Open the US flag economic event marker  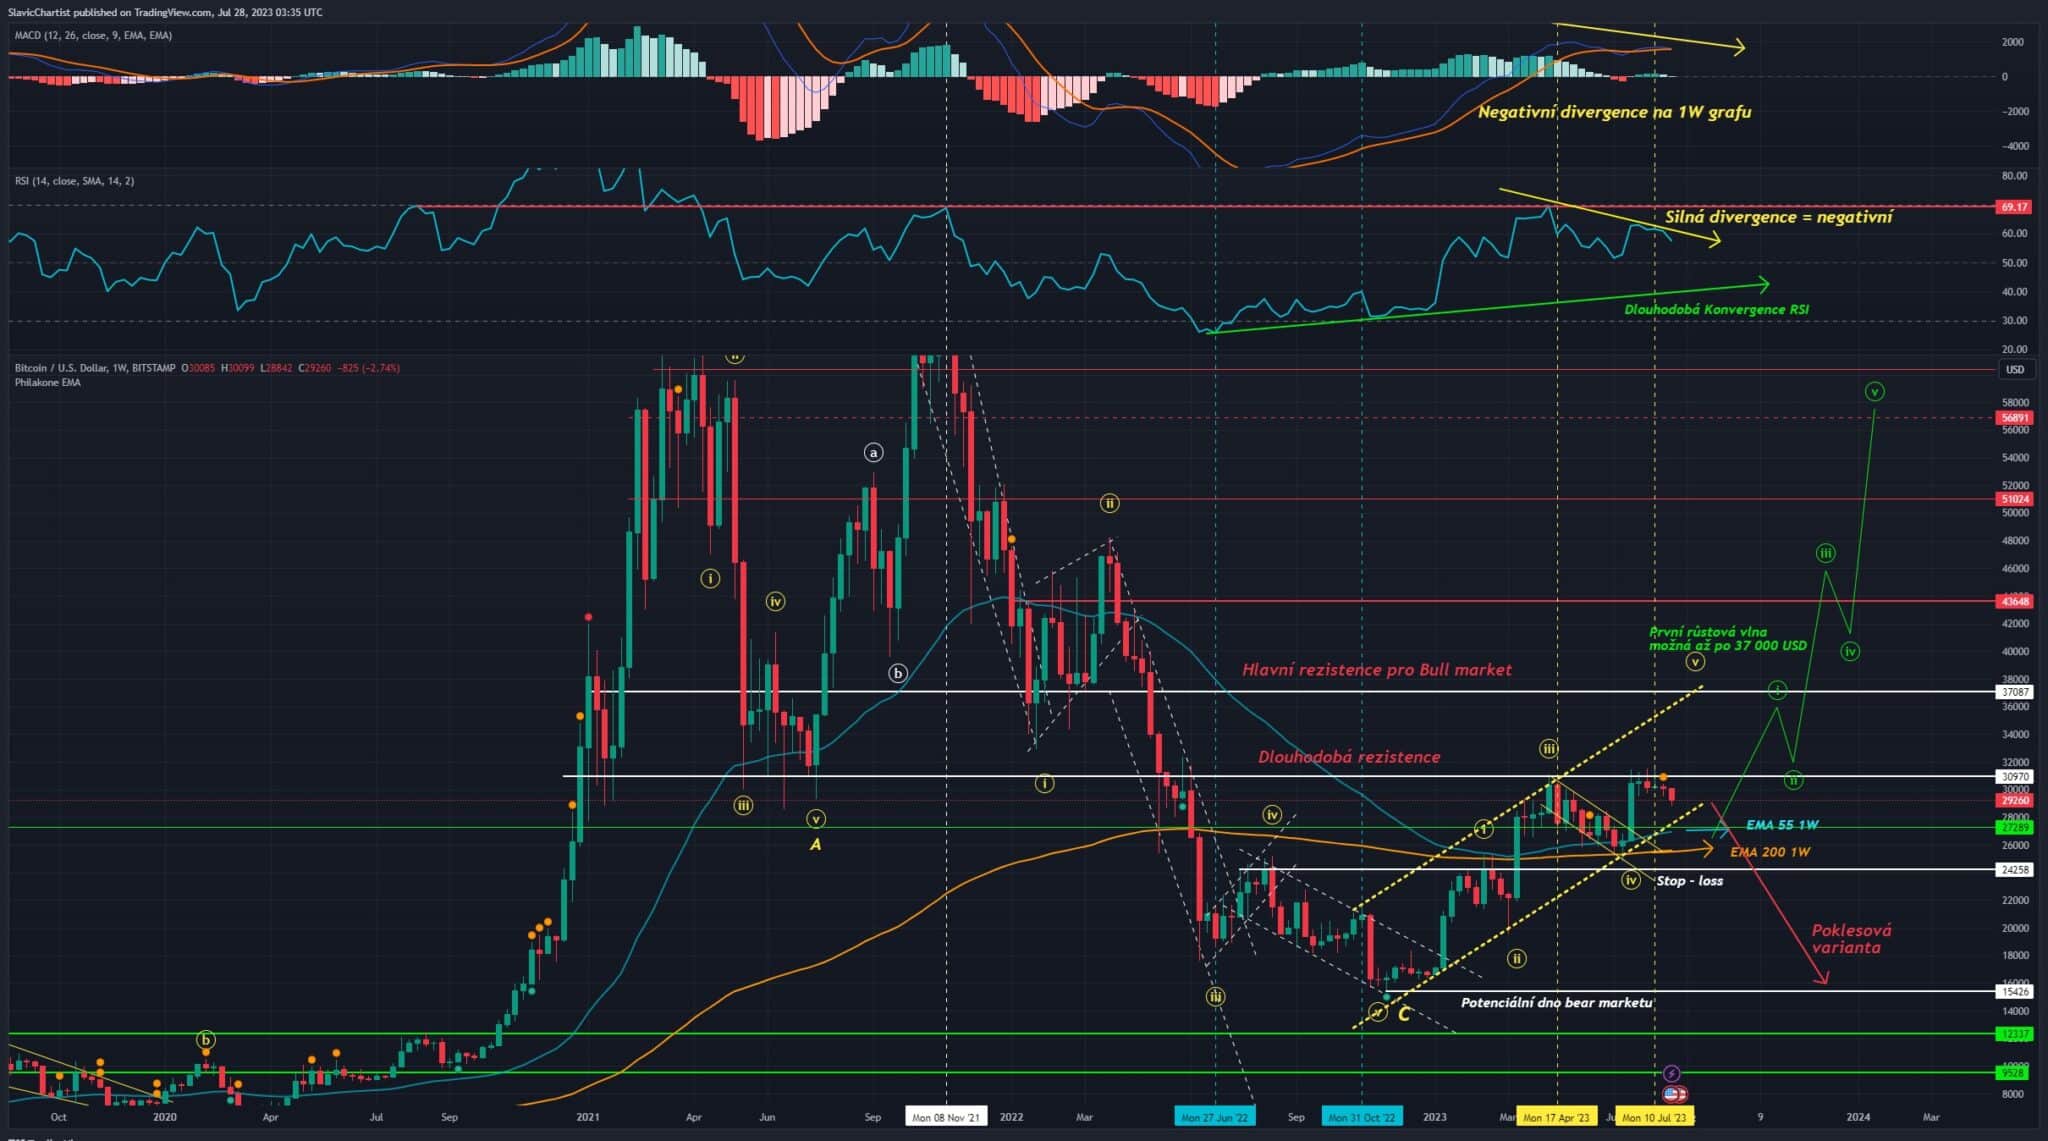[x=1674, y=1095]
